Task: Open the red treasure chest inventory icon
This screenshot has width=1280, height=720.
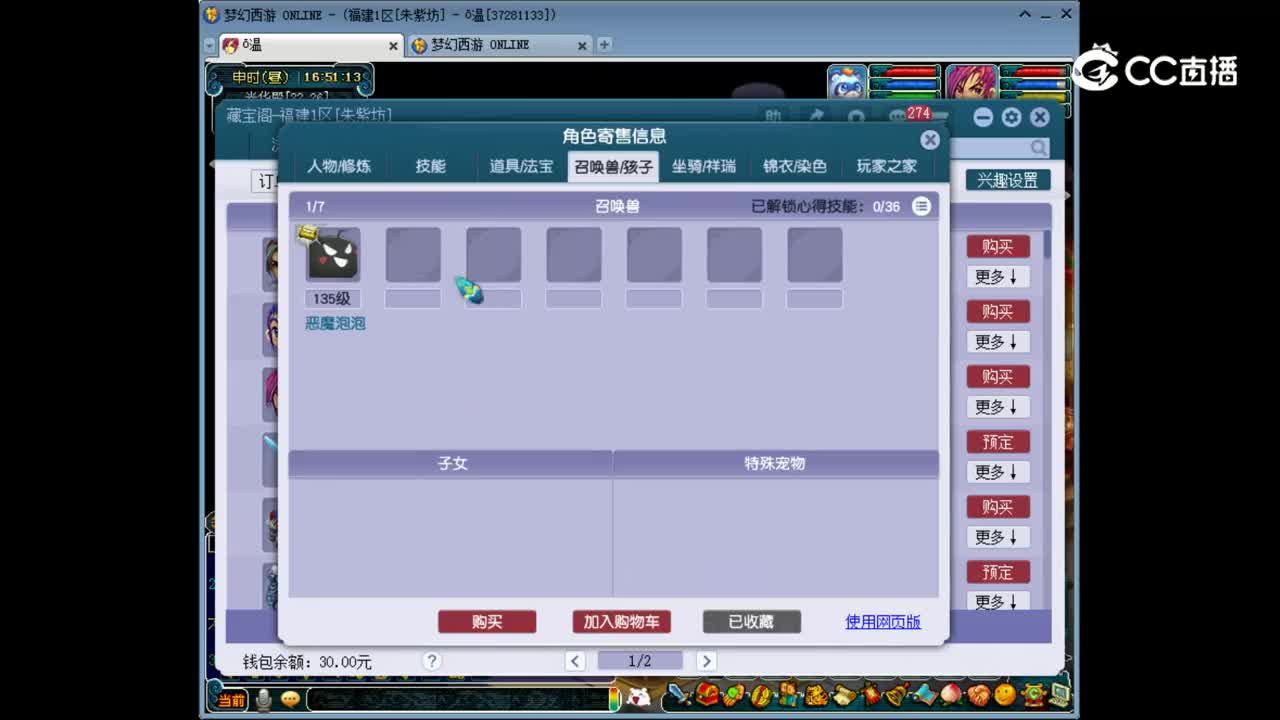Action: (x=707, y=694)
